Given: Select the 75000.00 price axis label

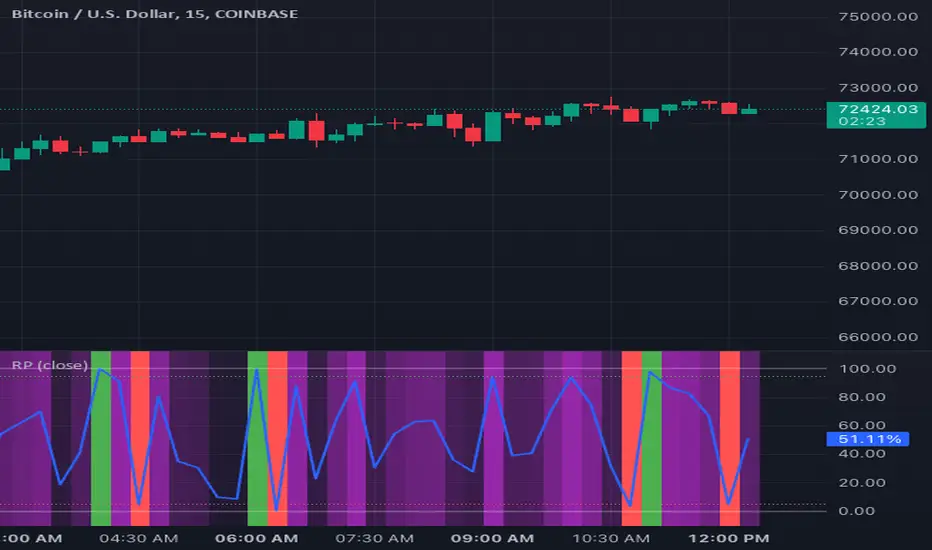Looking at the screenshot, I should click(878, 17).
